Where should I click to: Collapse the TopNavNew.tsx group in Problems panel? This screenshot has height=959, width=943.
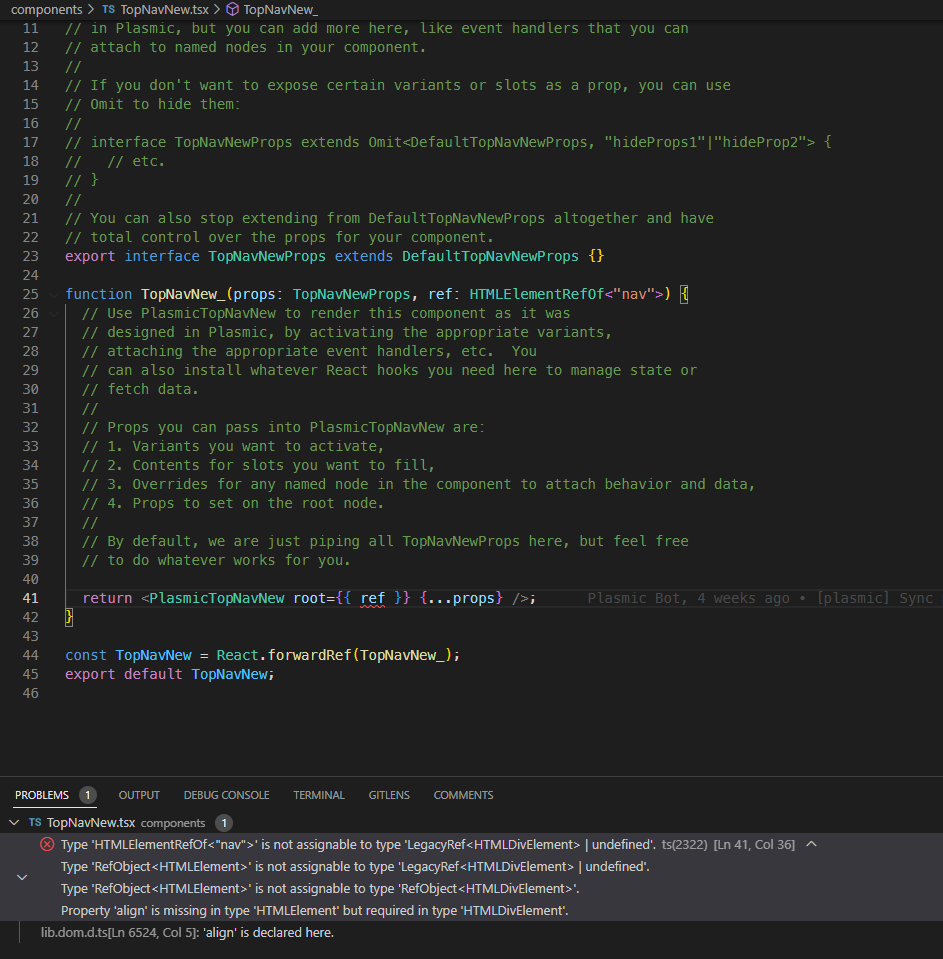click(14, 823)
